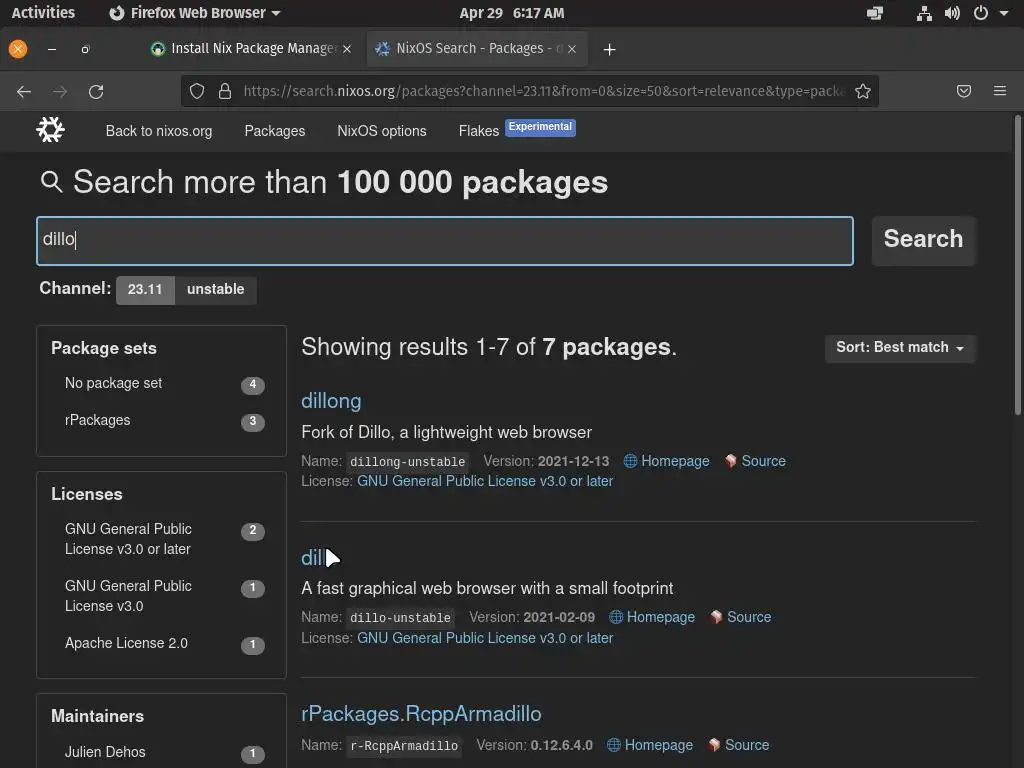The height and width of the screenshot is (768, 1024).
Task: Click the package search input field
Action: coord(445,240)
